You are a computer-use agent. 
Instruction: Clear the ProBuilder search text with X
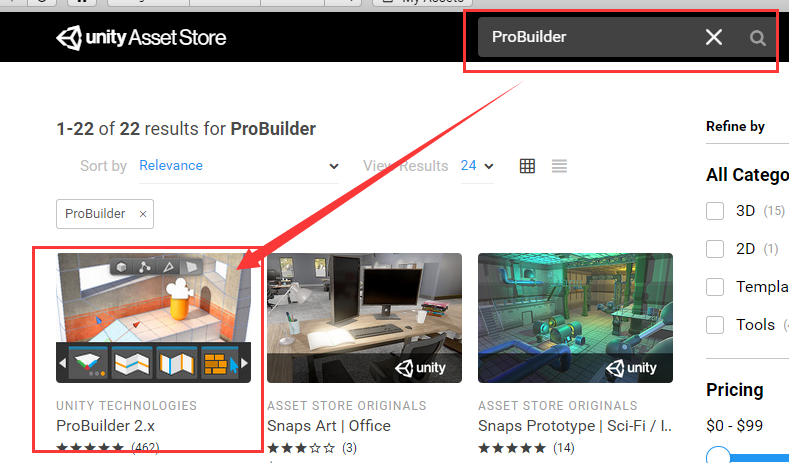[714, 37]
